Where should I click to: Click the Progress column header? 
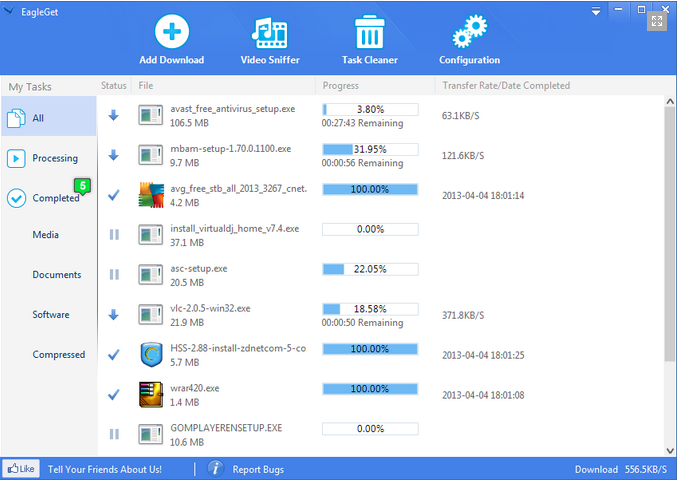click(x=341, y=86)
